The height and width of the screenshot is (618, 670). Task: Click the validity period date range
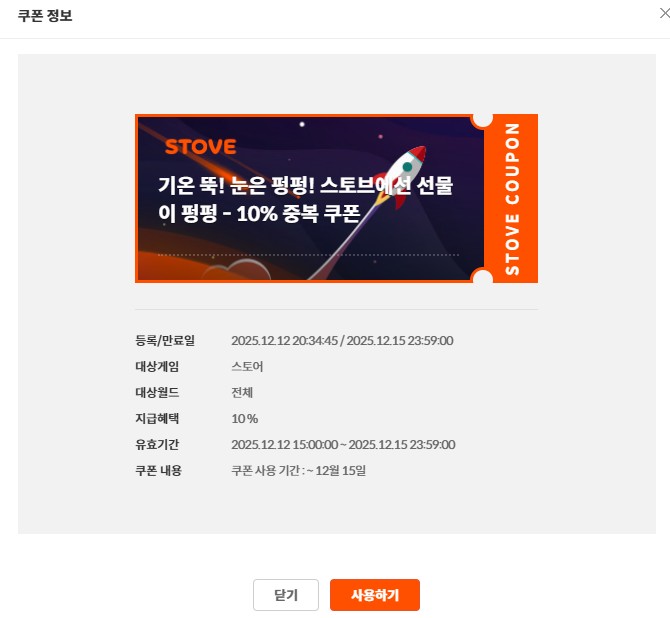tap(343, 444)
